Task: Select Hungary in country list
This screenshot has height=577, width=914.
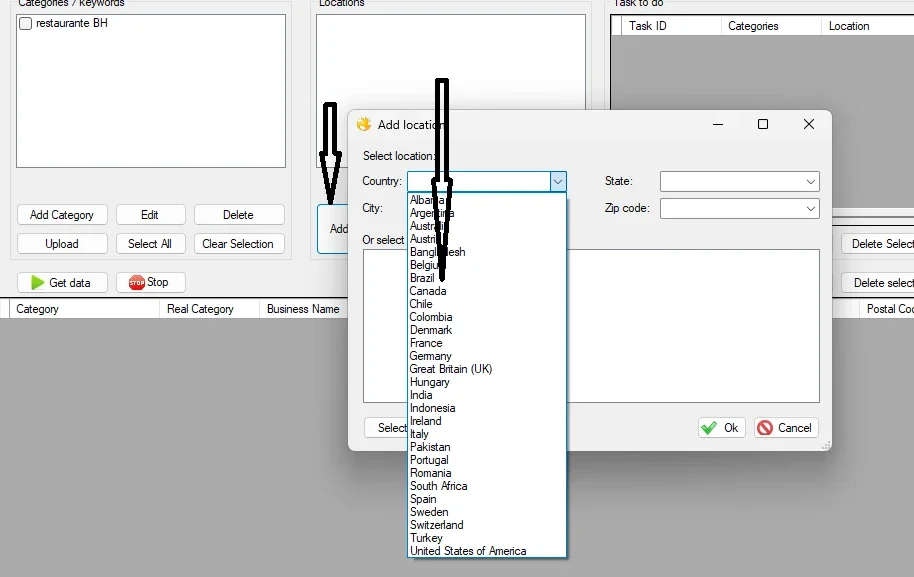Action: point(487,382)
